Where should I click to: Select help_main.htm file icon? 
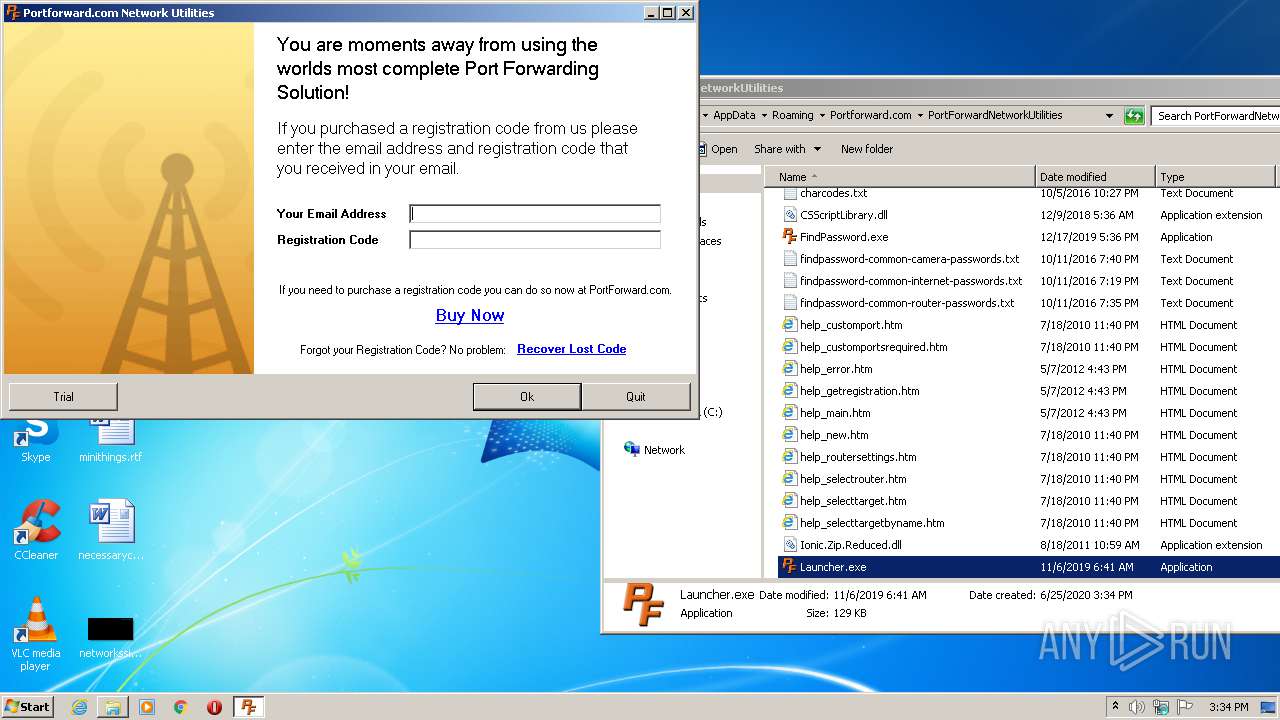click(x=789, y=413)
